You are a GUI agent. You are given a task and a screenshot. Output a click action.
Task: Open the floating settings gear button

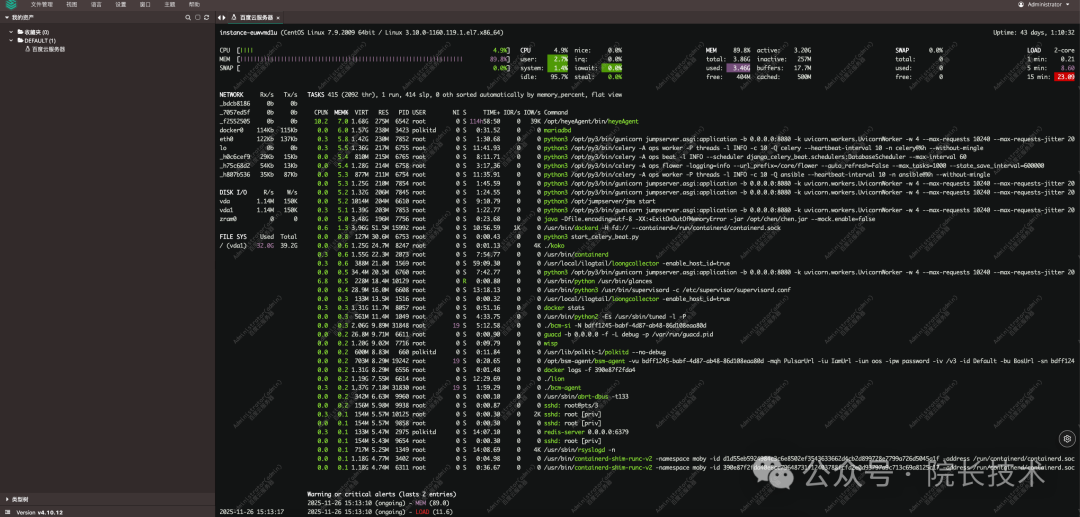[x=1067, y=439]
